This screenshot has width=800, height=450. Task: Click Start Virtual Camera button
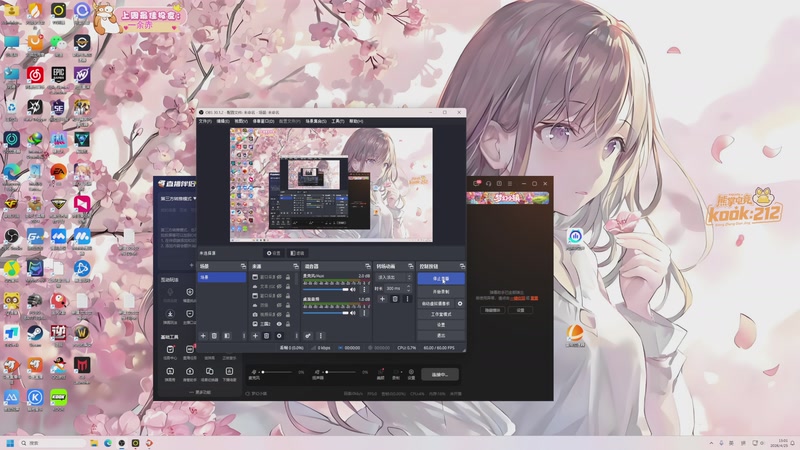click(436, 303)
